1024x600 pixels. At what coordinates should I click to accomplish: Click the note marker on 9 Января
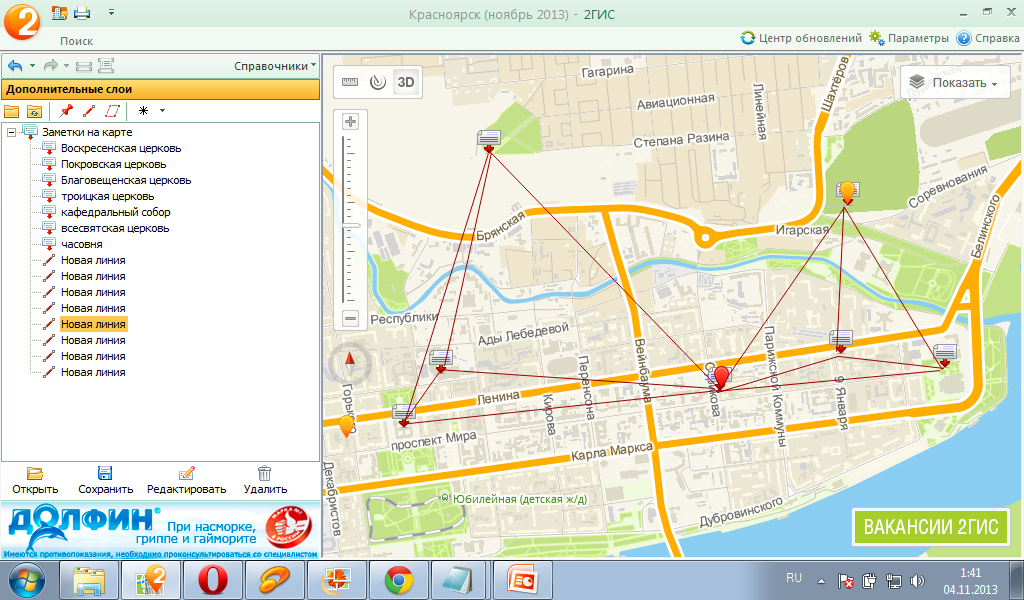point(840,340)
